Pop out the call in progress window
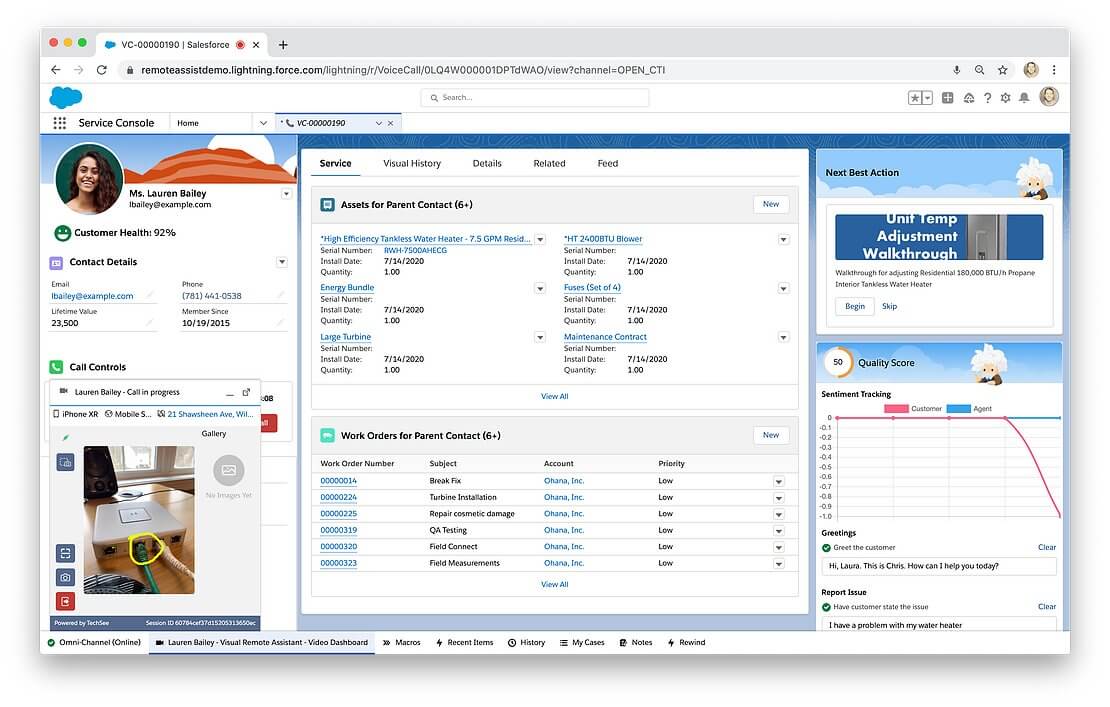The height and width of the screenshot is (707, 1110). [246, 392]
